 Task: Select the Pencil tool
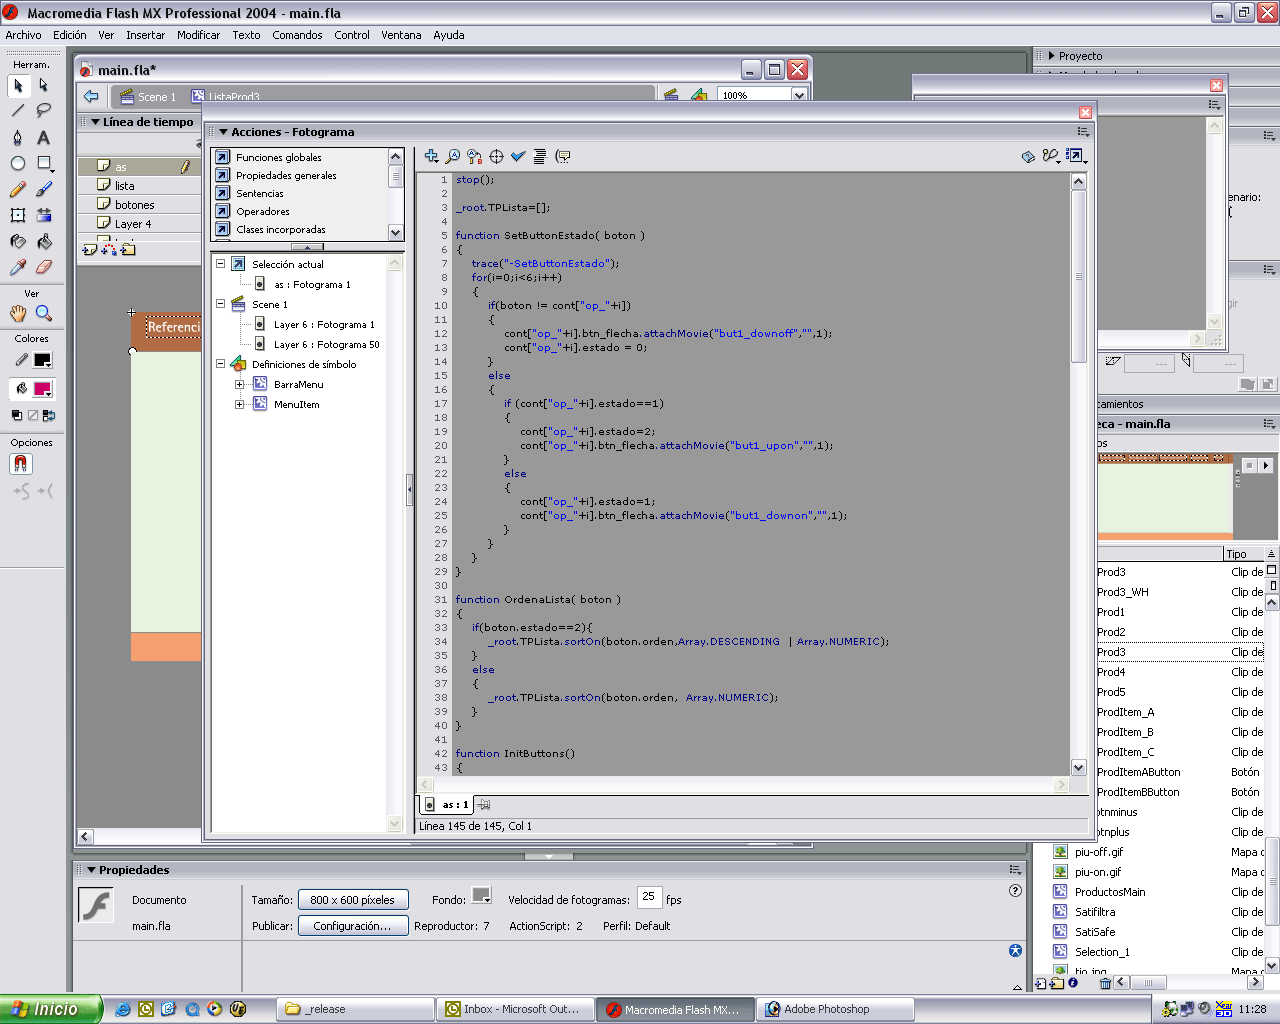click(18, 189)
